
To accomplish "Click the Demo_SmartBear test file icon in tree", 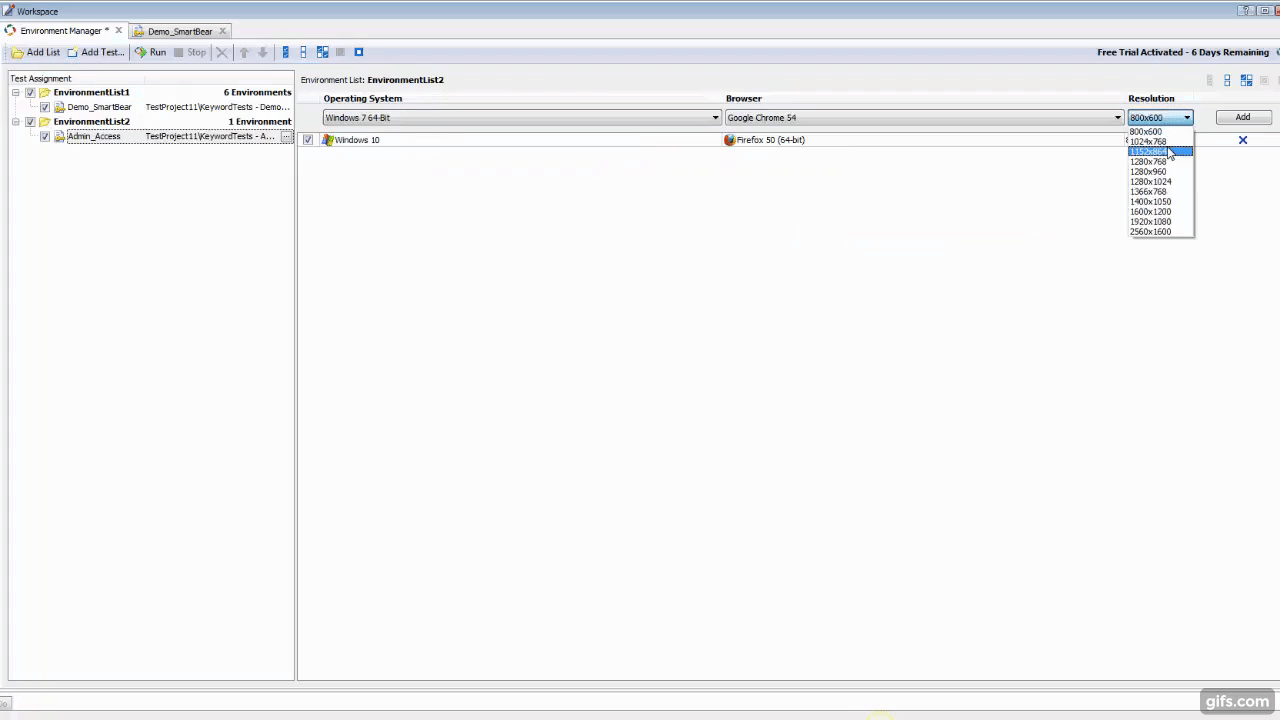I will pyautogui.click(x=60, y=107).
